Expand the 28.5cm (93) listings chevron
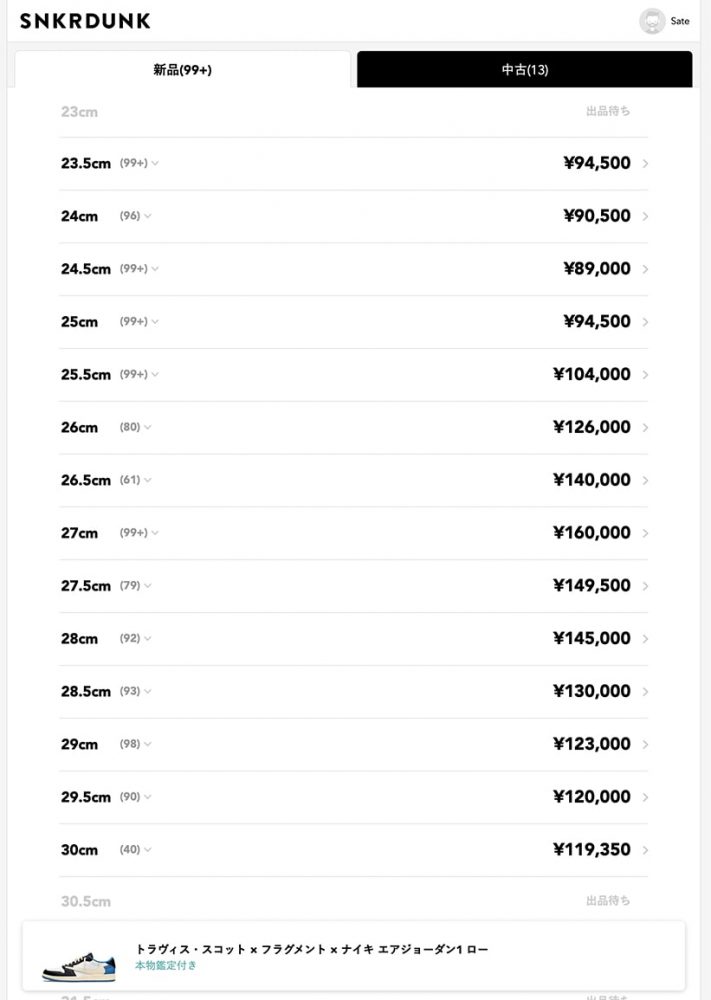The image size is (711, 1000). 148,691
